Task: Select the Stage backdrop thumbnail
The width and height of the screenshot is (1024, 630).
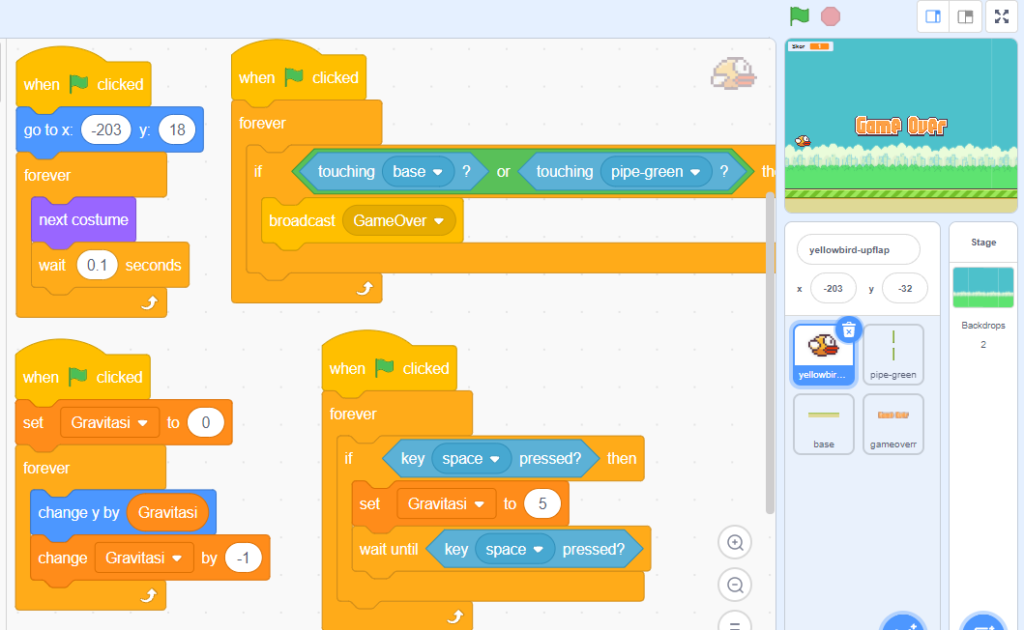Action: point(983,288)
